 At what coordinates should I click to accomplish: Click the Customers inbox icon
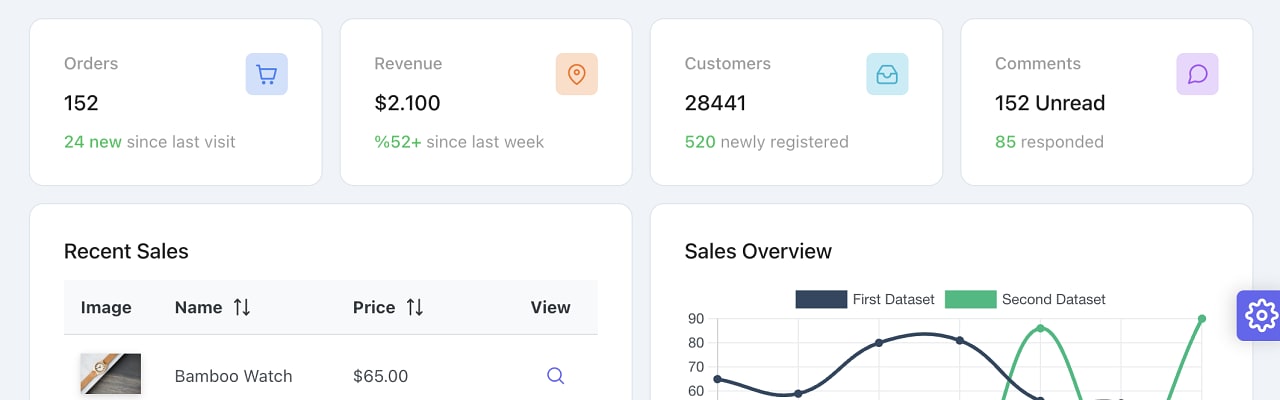coord(887,74)
